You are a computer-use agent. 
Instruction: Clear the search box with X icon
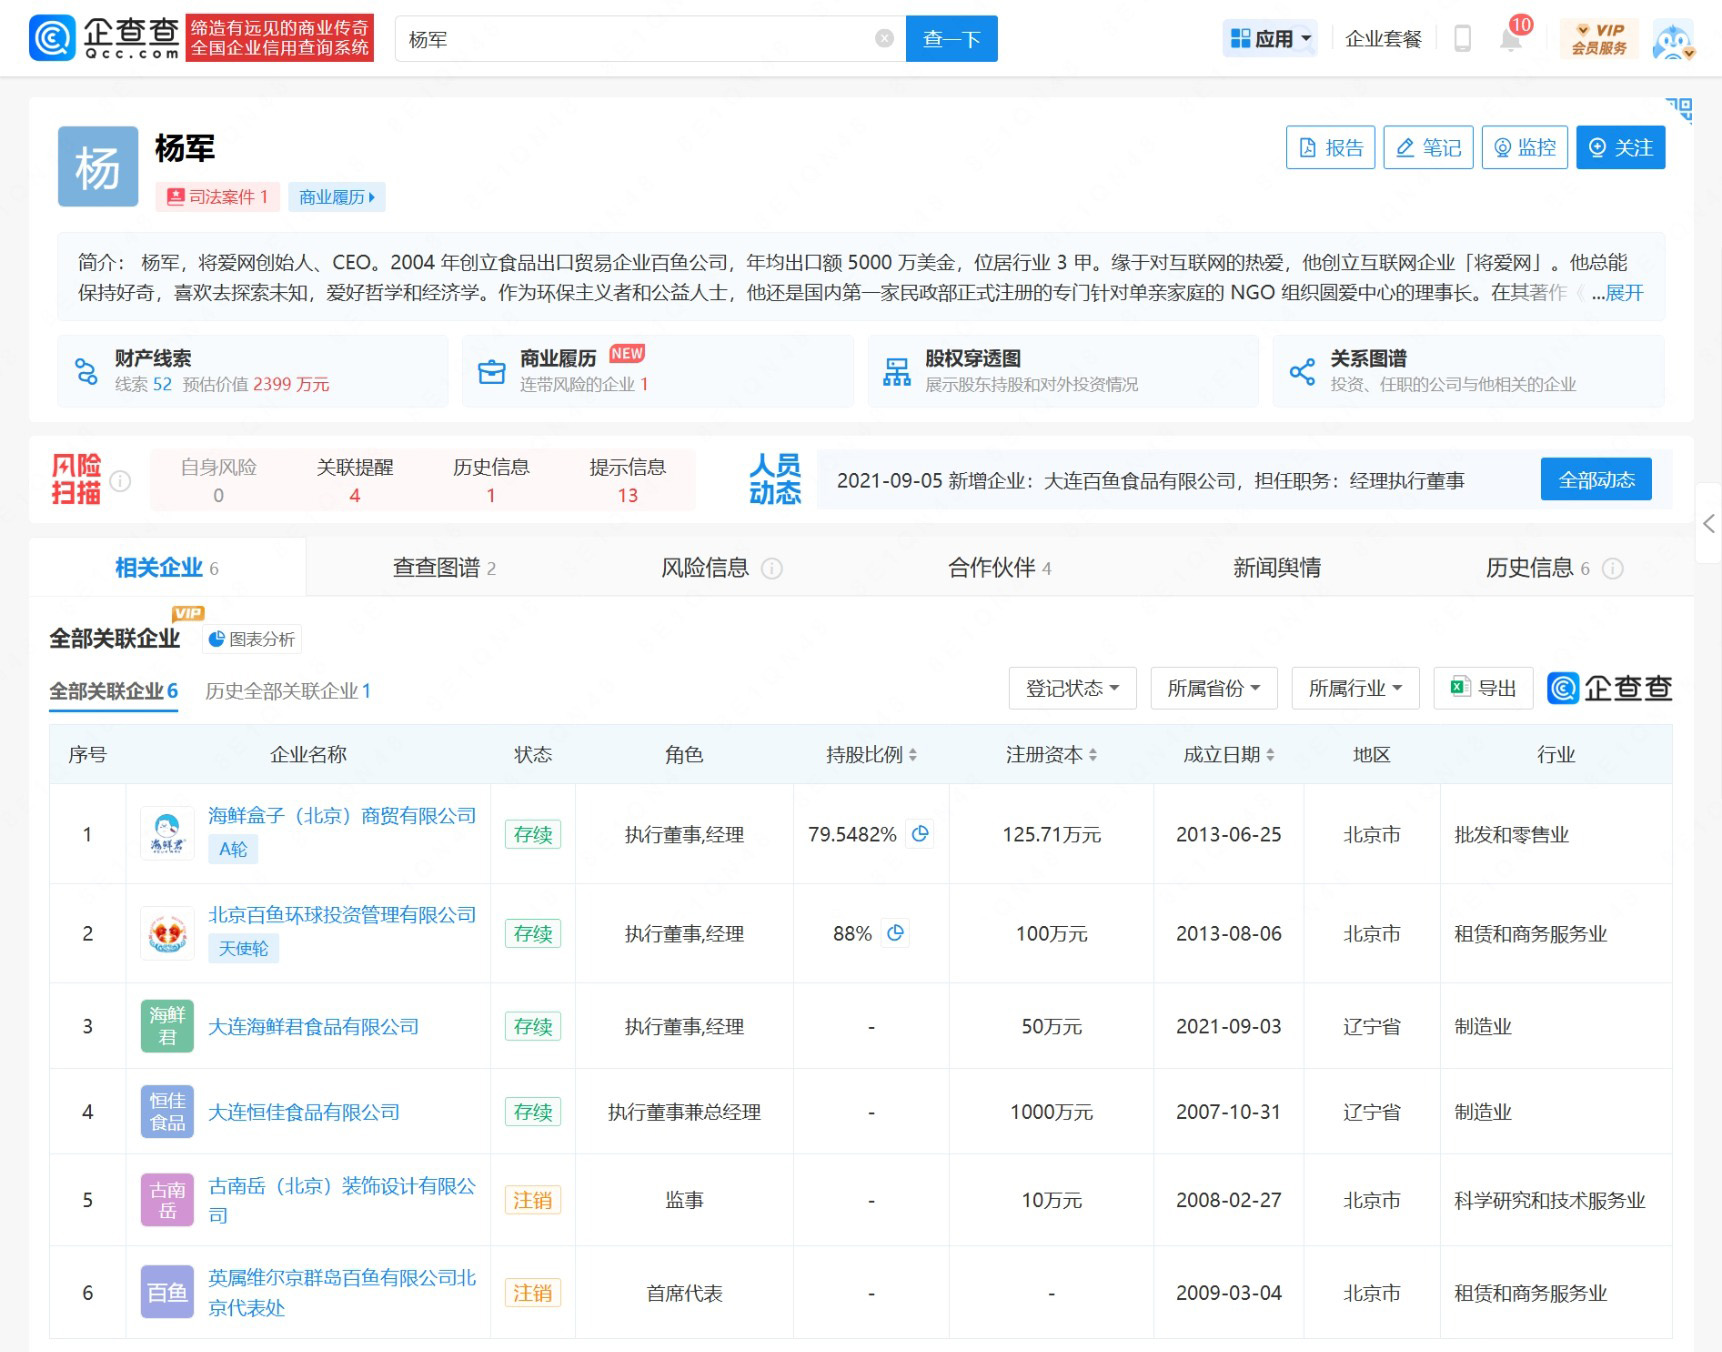(884, 39)
